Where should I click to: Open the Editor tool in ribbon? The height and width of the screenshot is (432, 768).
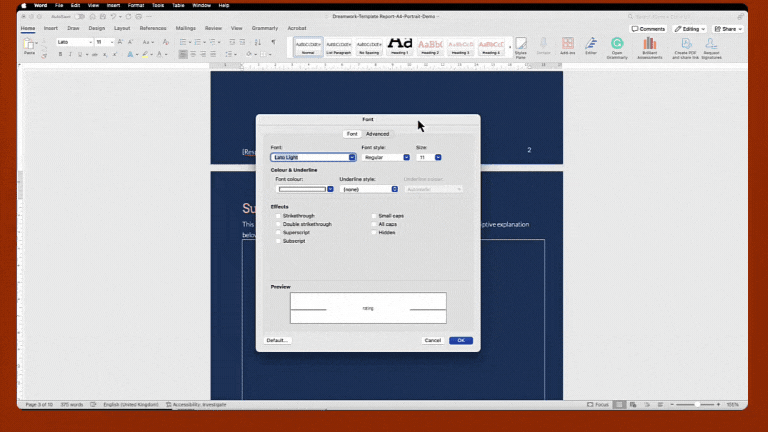pyautogui.click(x=591, y=45)
